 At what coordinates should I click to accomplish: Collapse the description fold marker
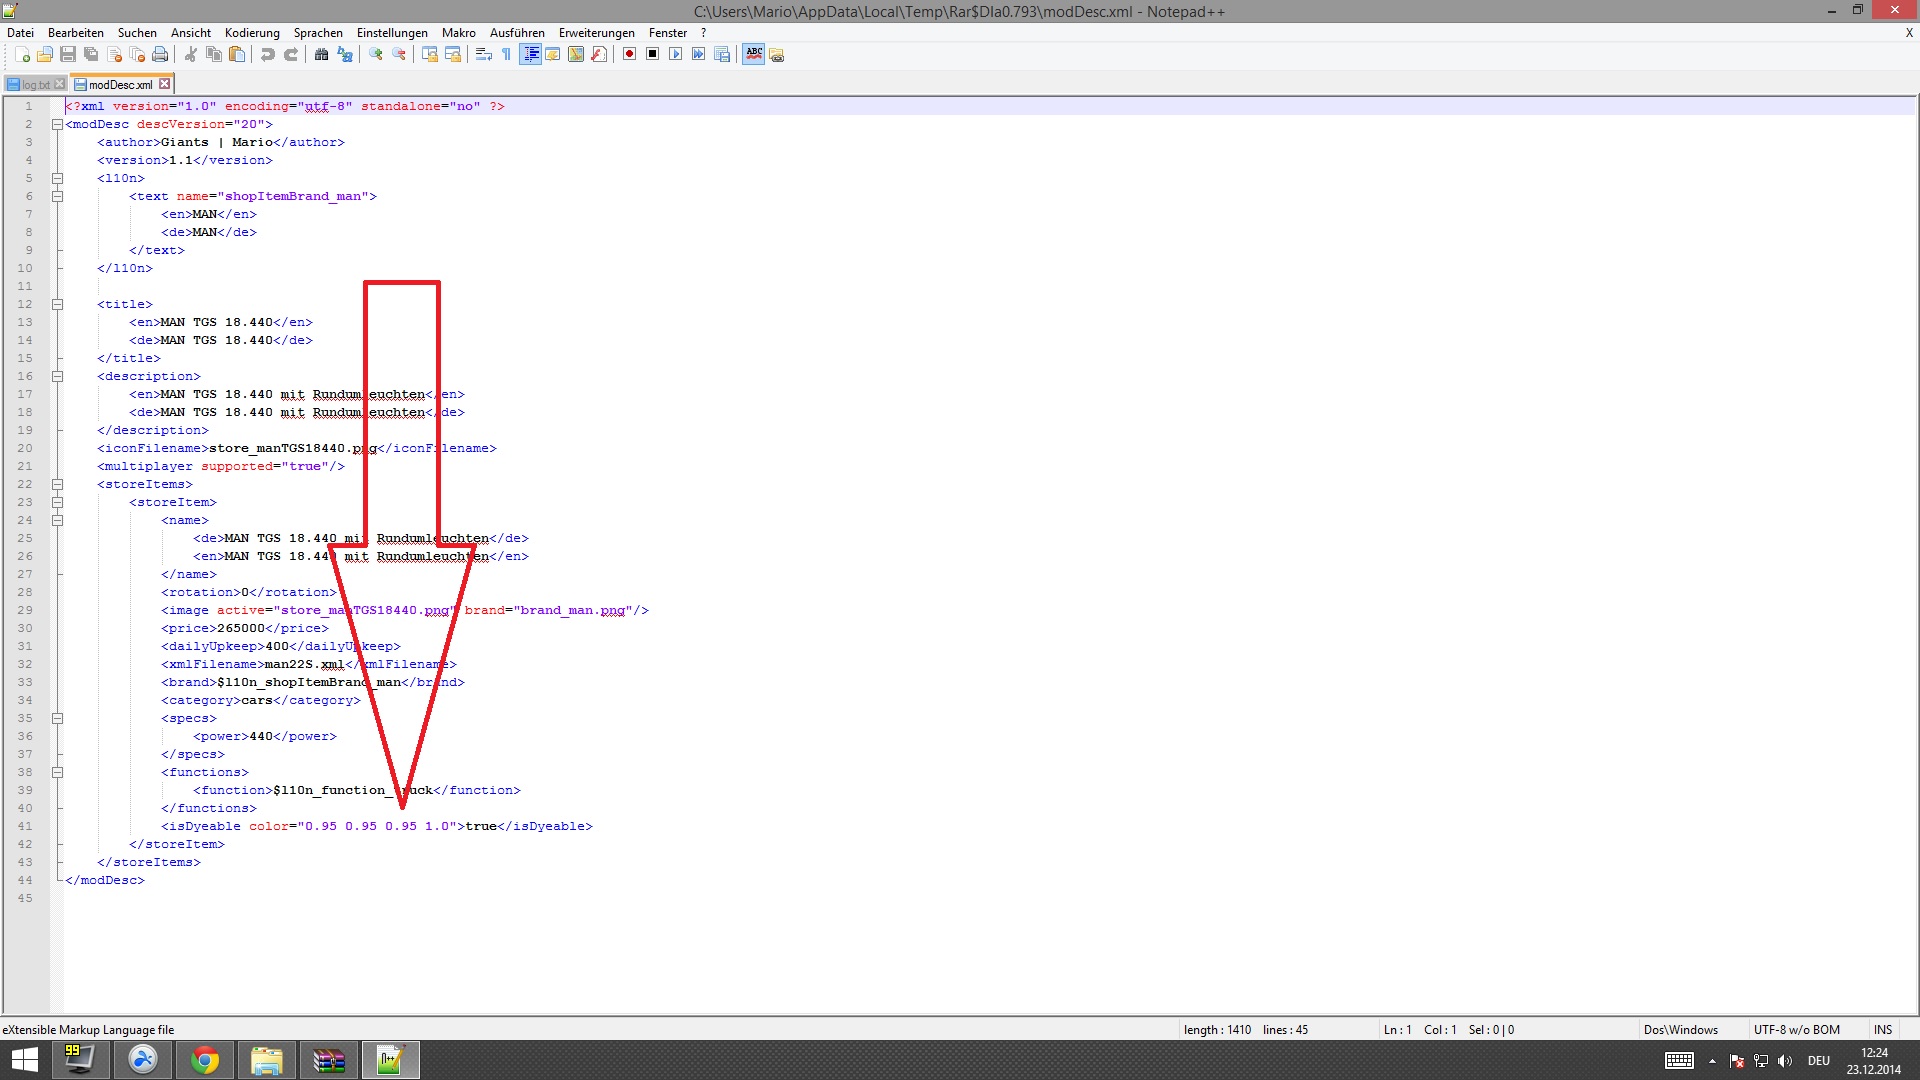57,376
